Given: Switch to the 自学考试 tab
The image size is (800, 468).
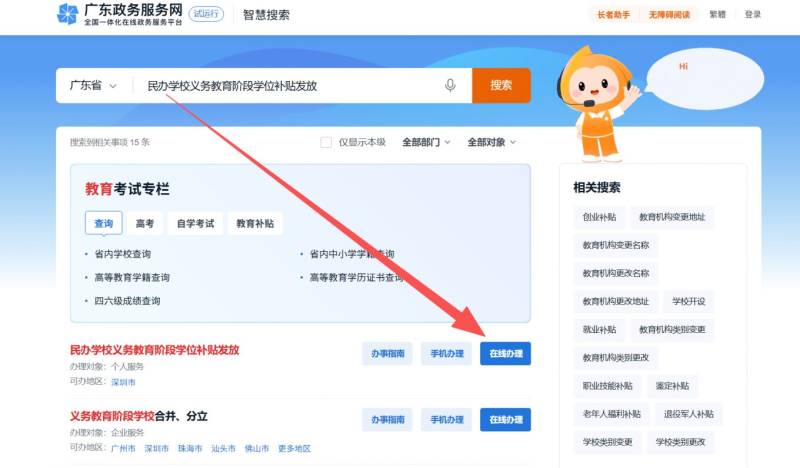Looking at the screenshot, I should (x=196, y=224).
